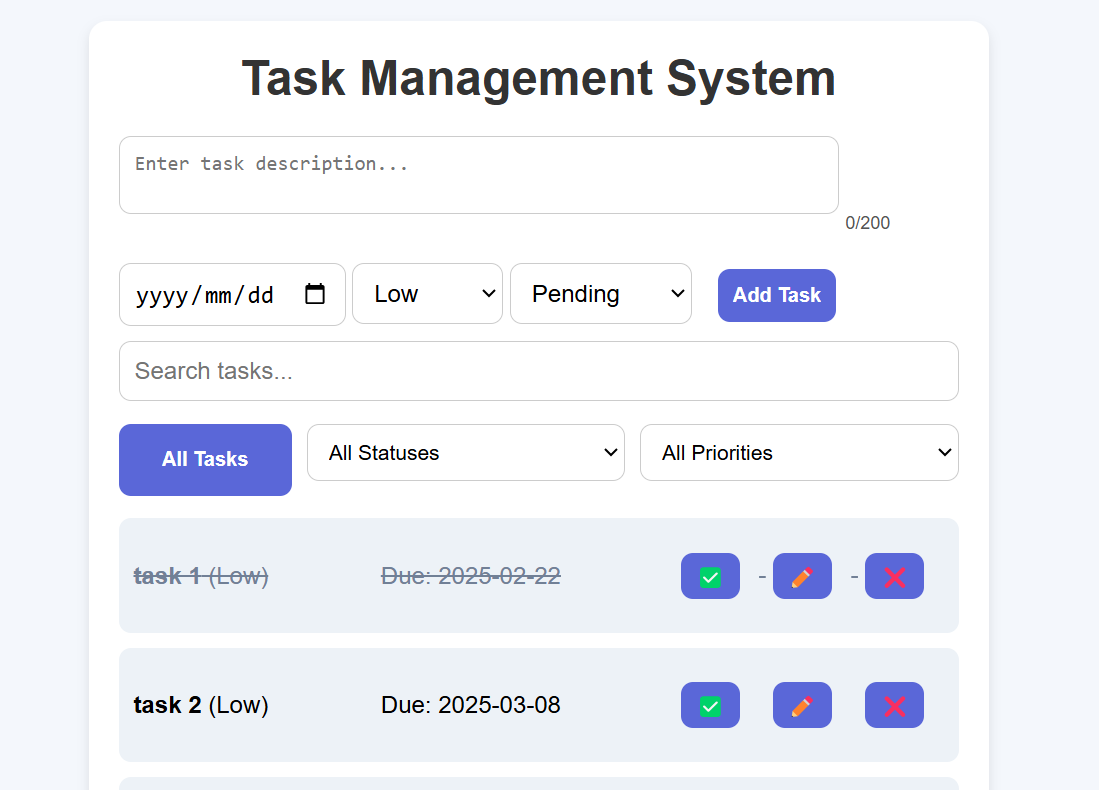Click the yyyy/mm/dd due date field
This screenshot has width=1099, height=790.
point(232,294)
